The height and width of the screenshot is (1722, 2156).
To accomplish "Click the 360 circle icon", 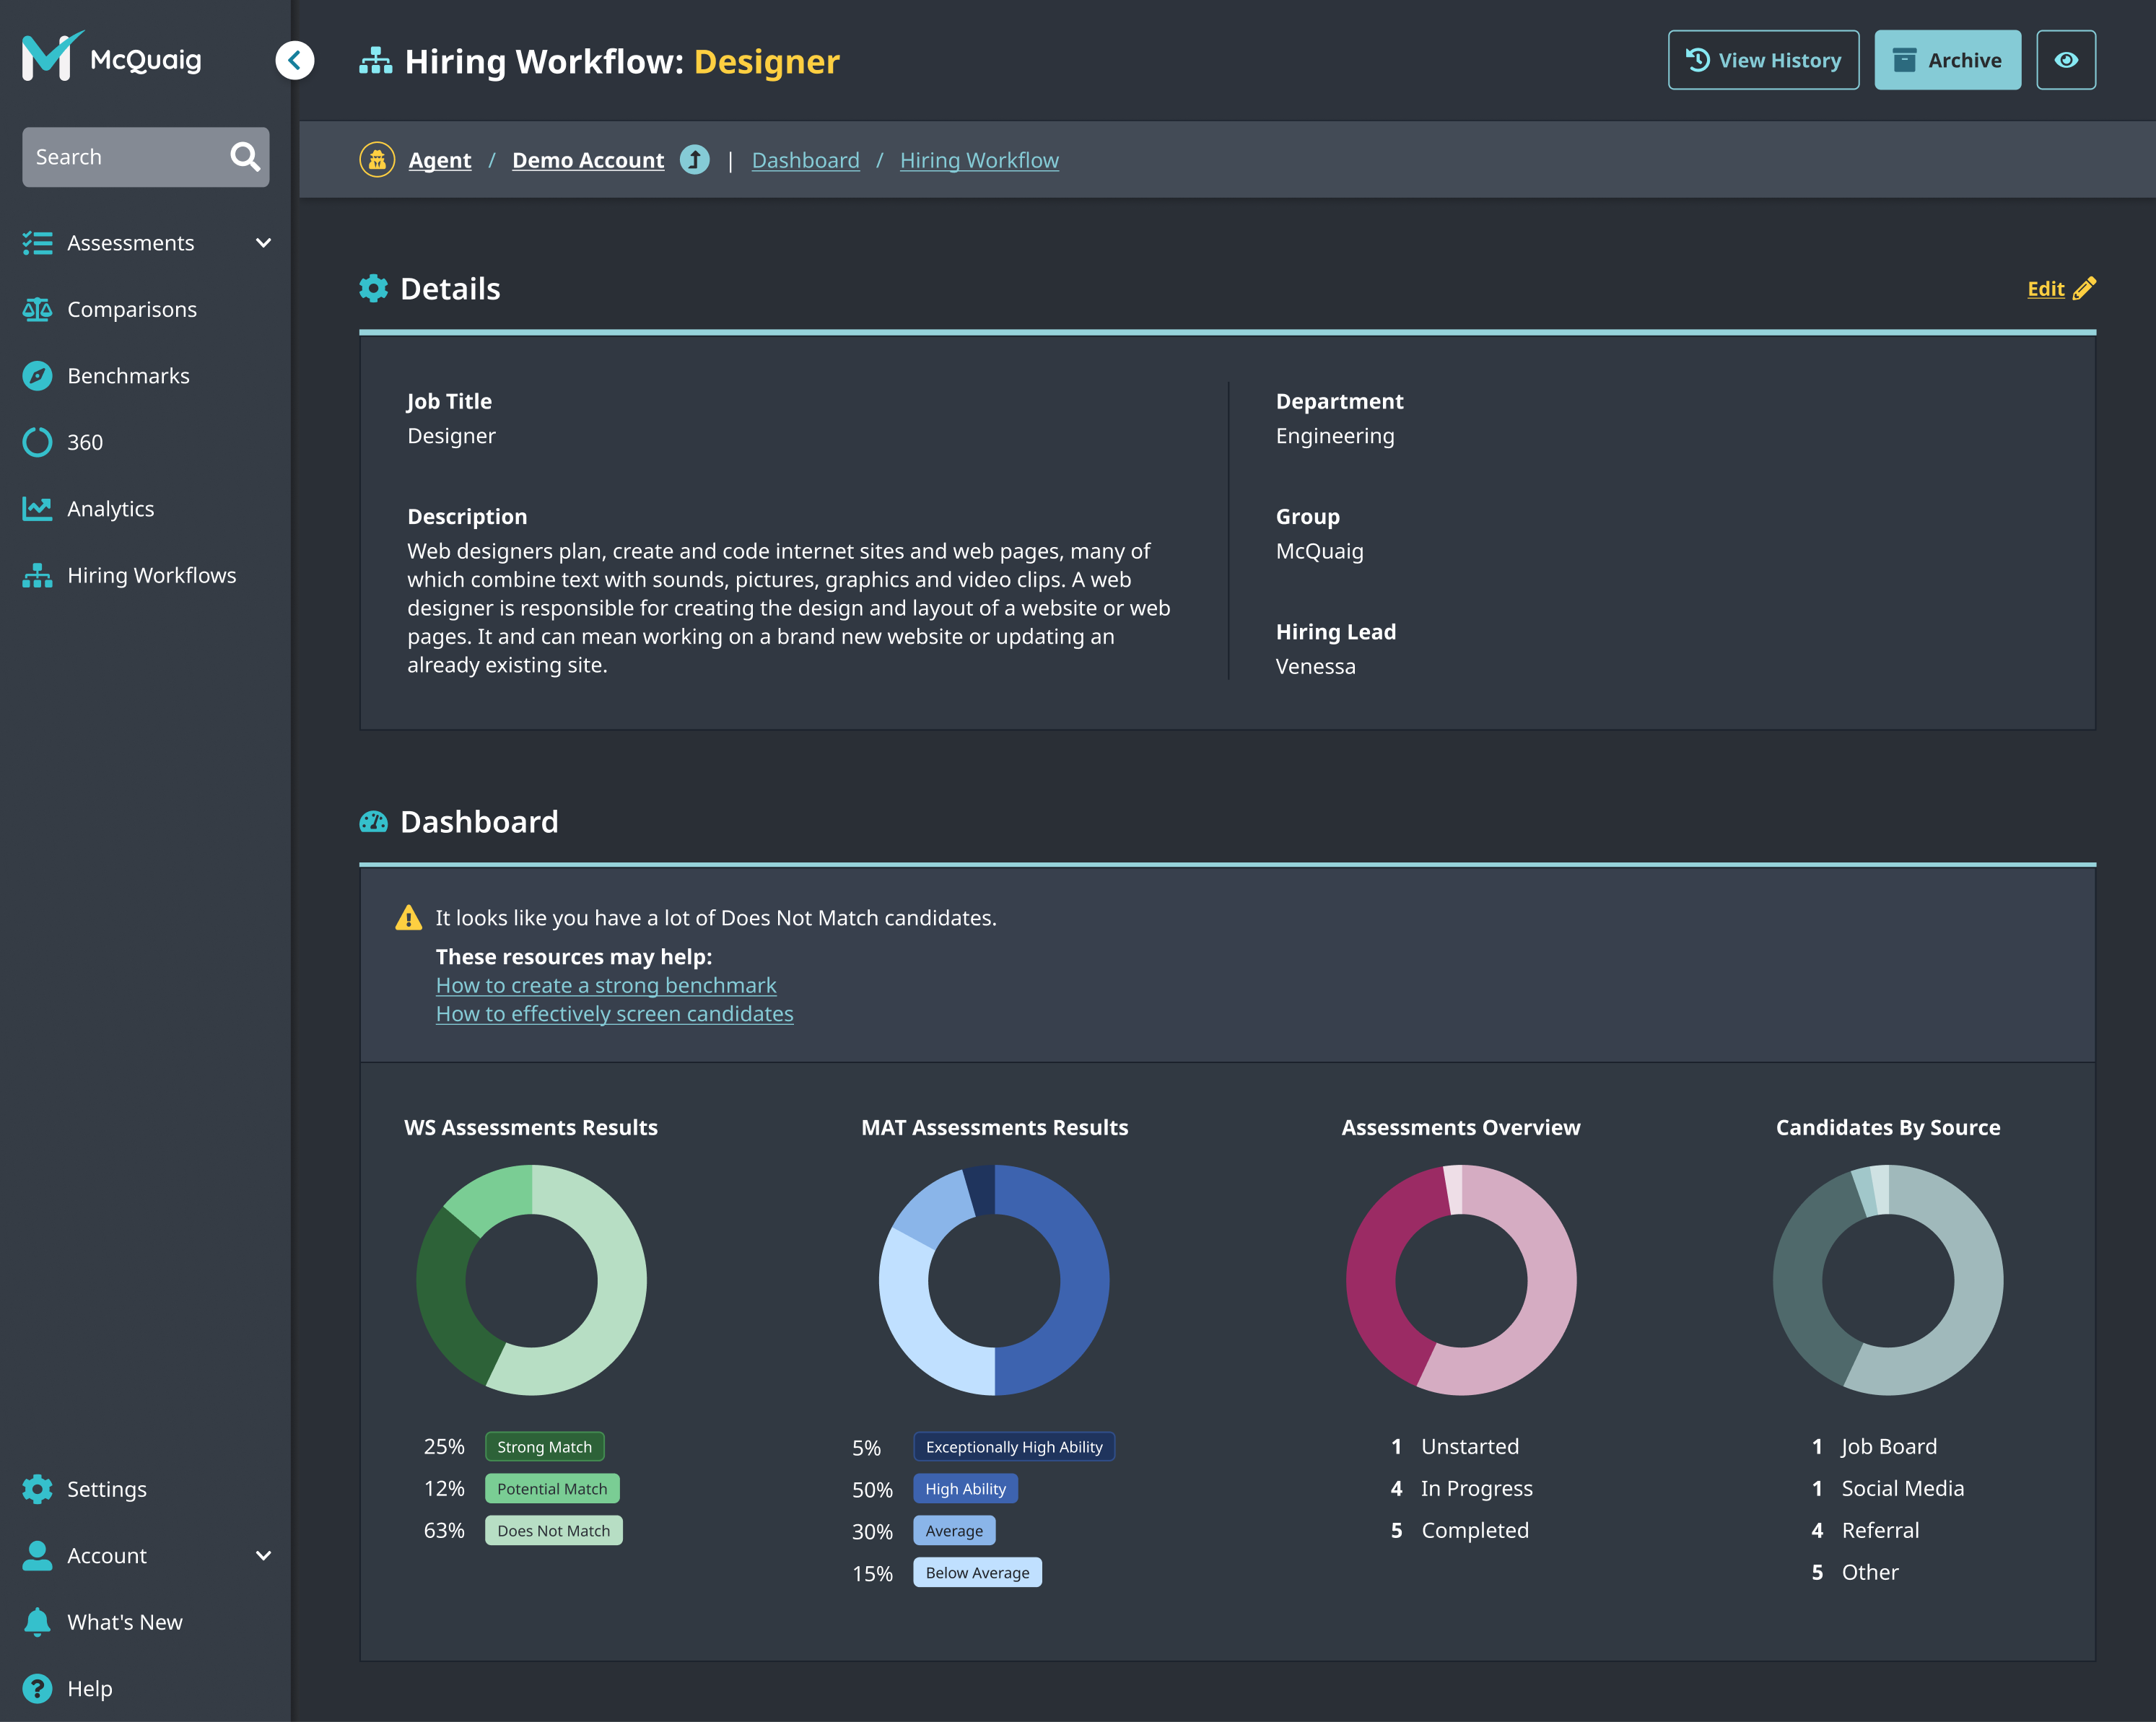I will pos(37,442).
